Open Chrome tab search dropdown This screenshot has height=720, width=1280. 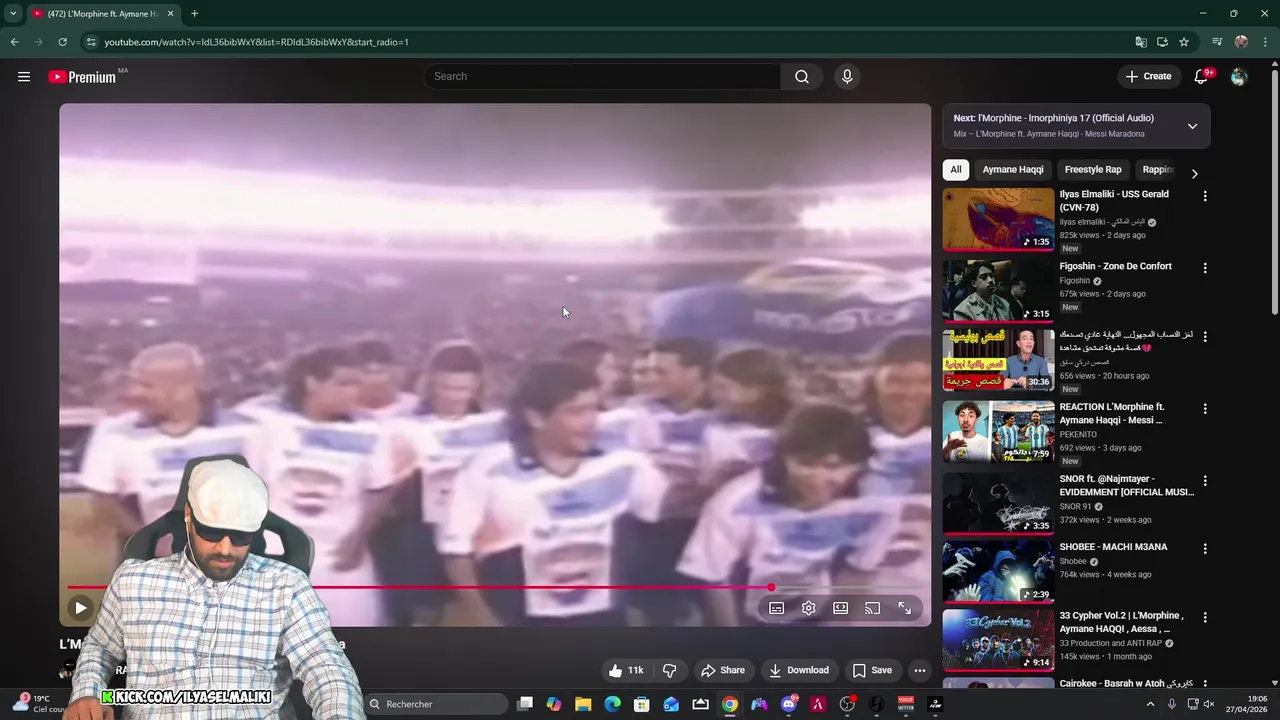[x=13, y=13]
